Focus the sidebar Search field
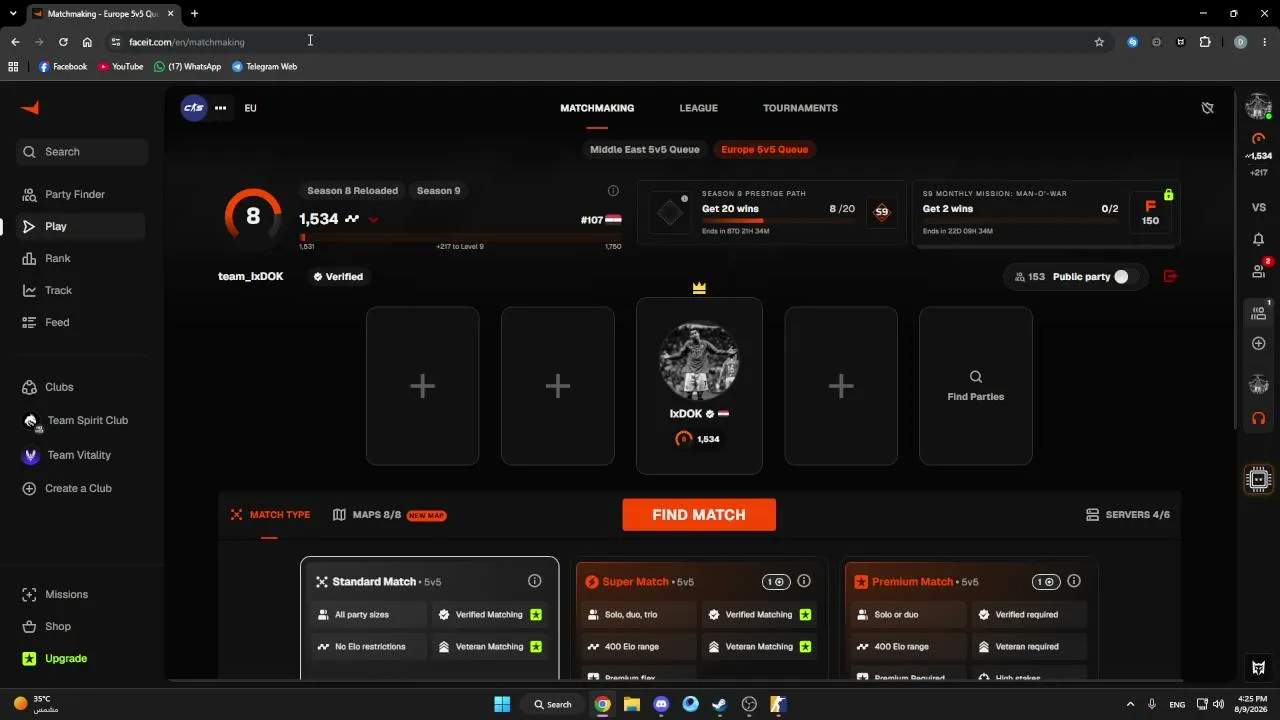 82,152
